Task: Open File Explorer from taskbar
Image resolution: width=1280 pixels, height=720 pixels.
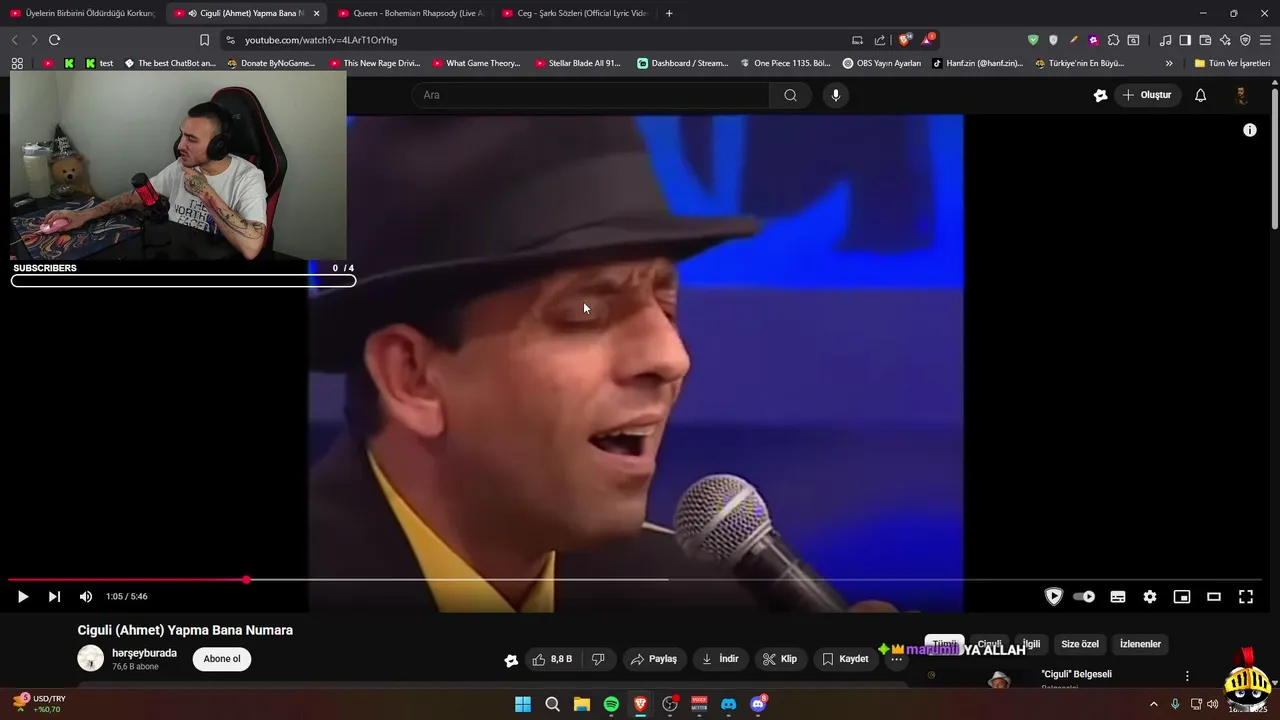Action: 582,704
